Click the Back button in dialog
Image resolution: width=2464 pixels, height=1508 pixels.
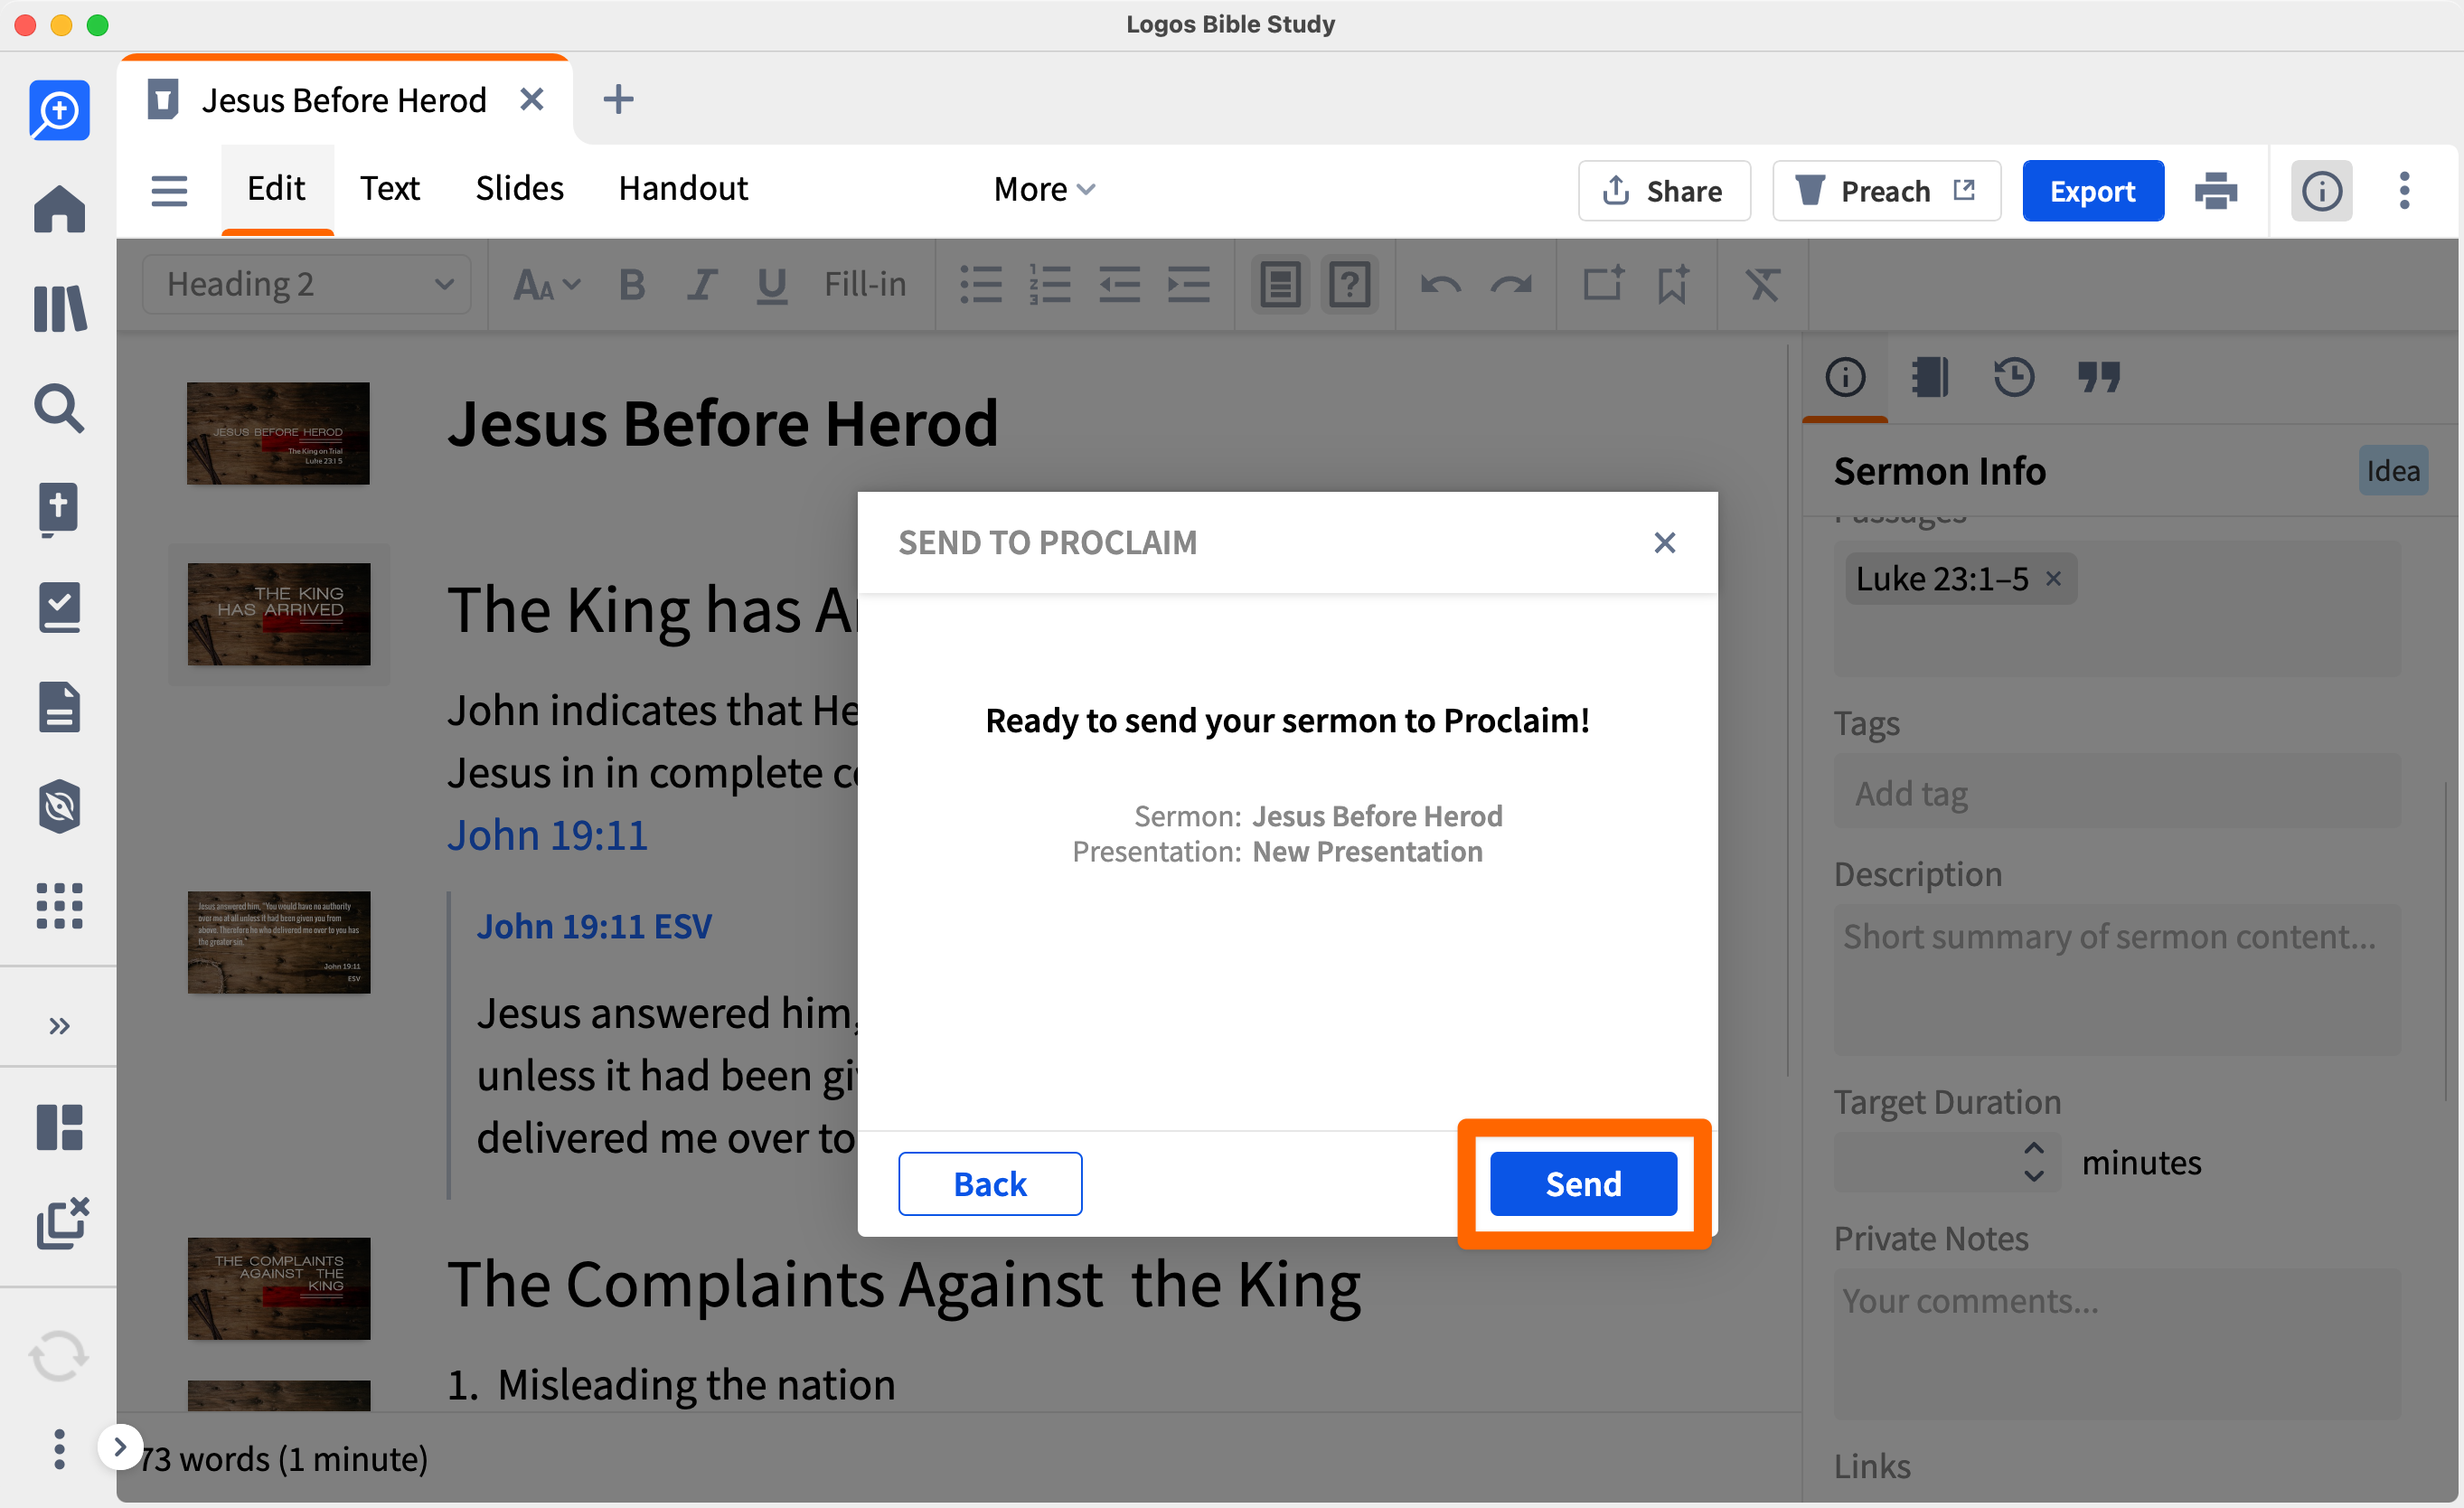tap(989, 1184)
